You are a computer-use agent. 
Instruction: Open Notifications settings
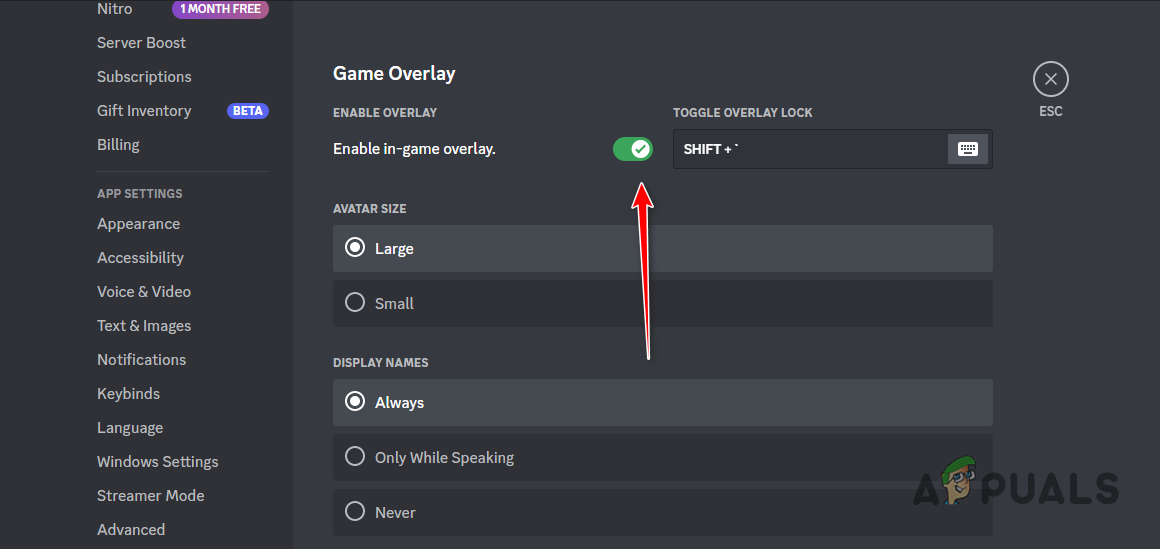point(141,360)
